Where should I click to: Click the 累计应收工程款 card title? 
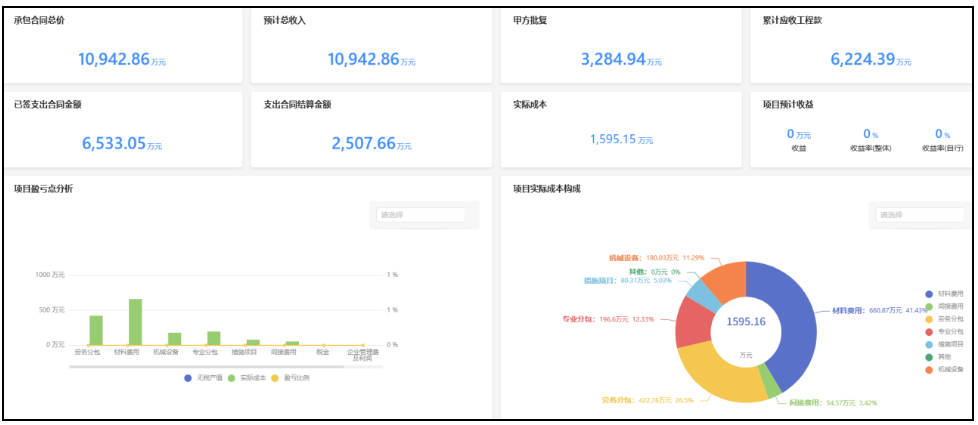tap(792, 20)
